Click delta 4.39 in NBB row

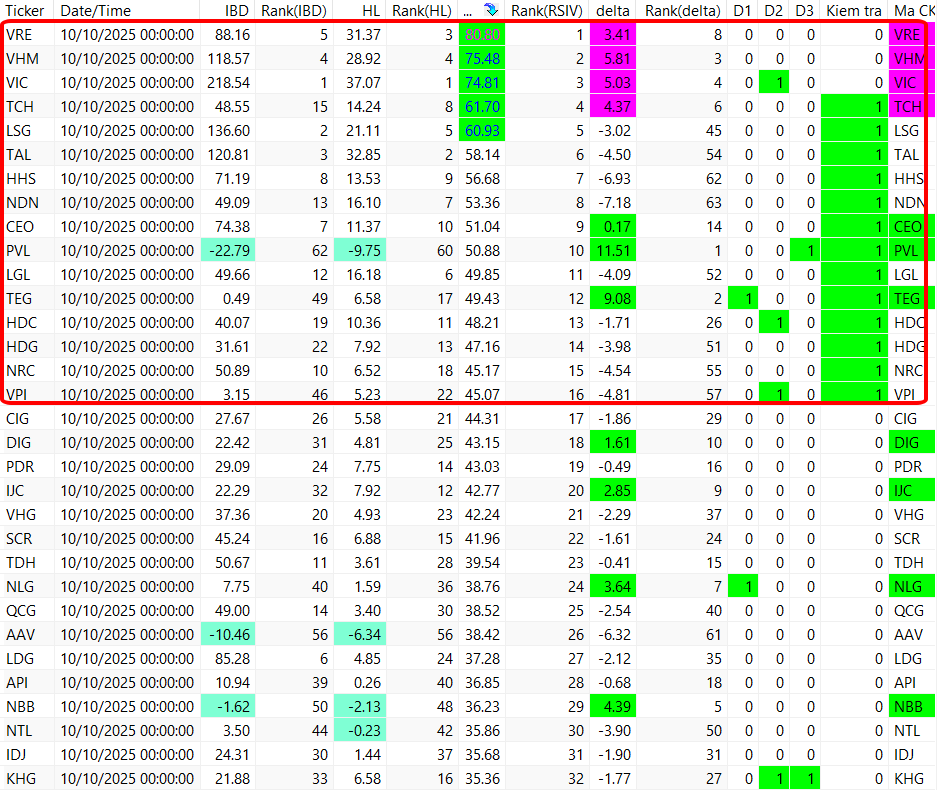[x=613, y=706]
